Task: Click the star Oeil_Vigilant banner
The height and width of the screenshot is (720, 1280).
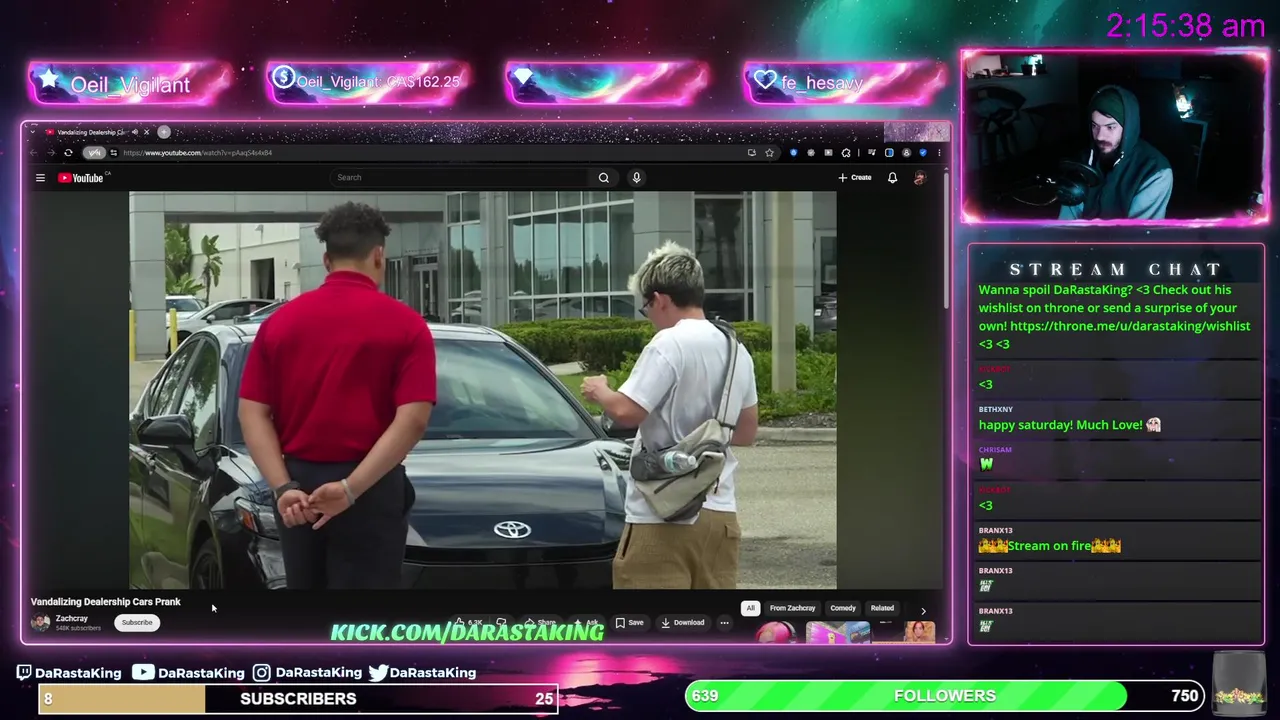Action: [130, 84]
